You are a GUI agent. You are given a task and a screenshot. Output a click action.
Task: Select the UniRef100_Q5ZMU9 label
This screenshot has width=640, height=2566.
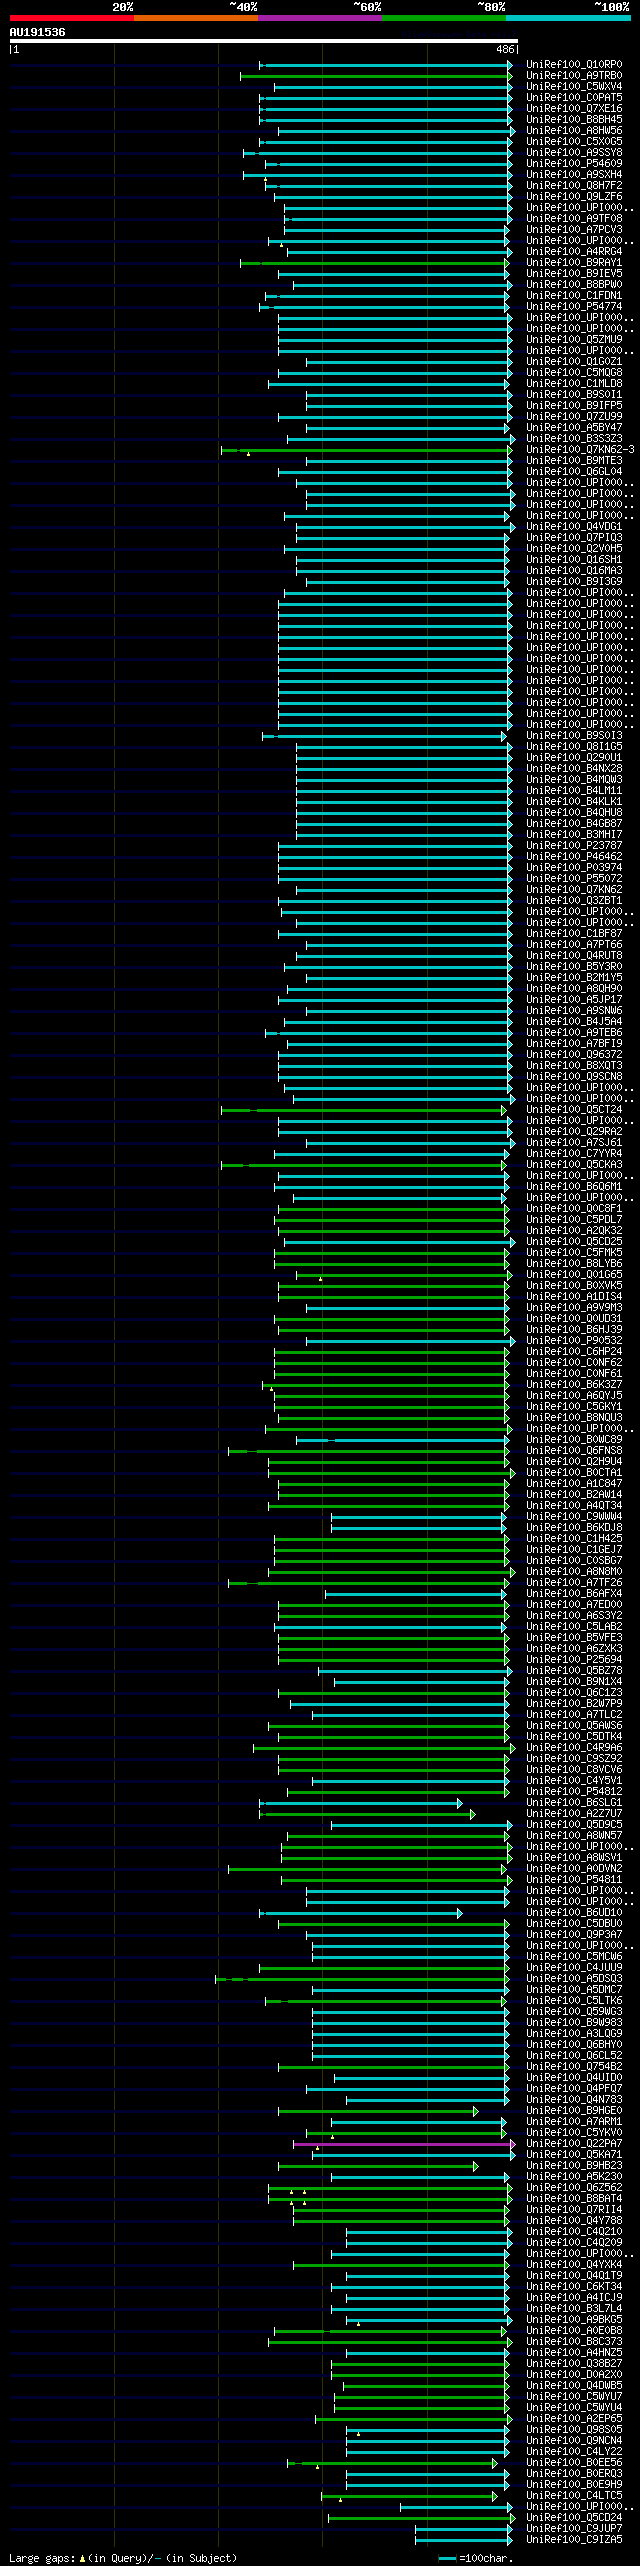click(x=574, y=340)
